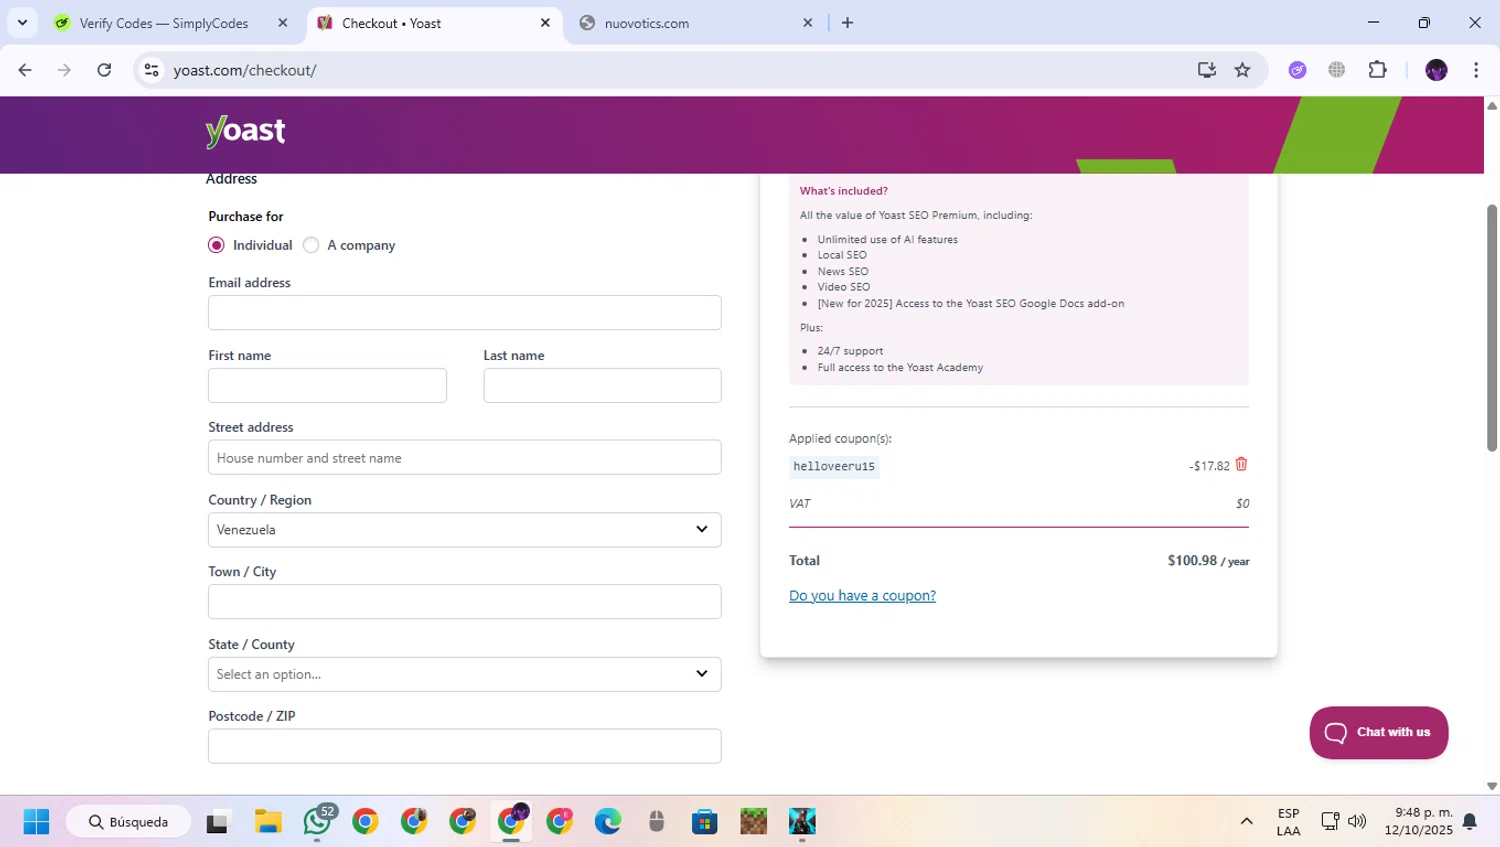Close the Verify Codes SimplyCodes tab
1500x847 pixels.
coord(283,22)
